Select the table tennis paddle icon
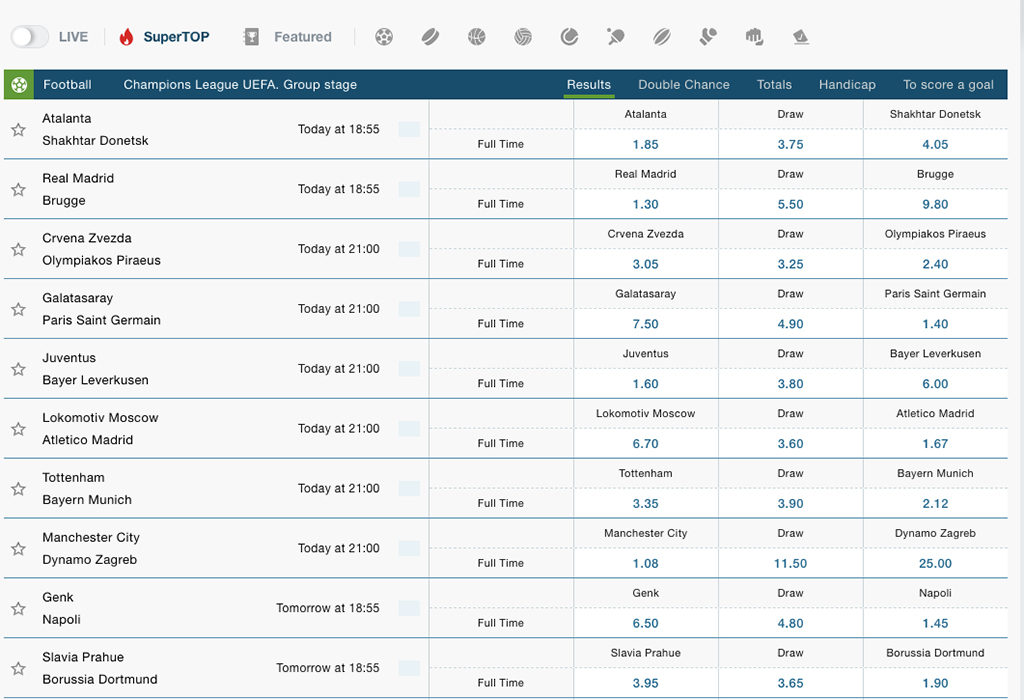The width and height of the screenshot is (1024, 700). point(616,37)
